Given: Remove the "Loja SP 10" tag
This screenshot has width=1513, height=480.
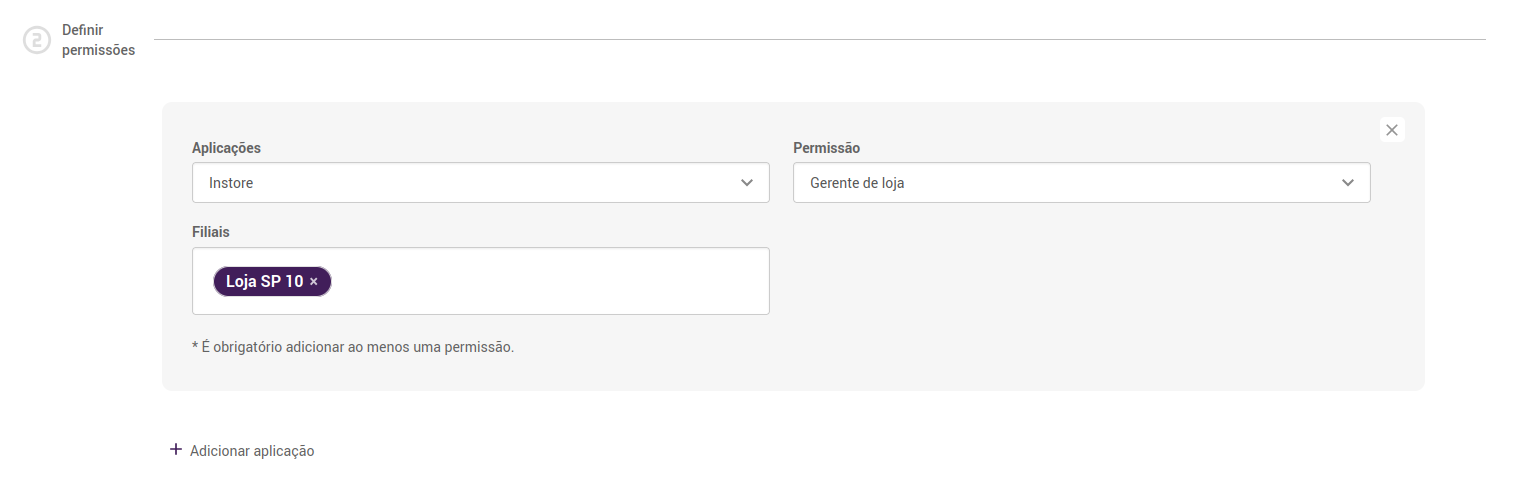Looking at the screenshot, I should [x=314, y=282].
